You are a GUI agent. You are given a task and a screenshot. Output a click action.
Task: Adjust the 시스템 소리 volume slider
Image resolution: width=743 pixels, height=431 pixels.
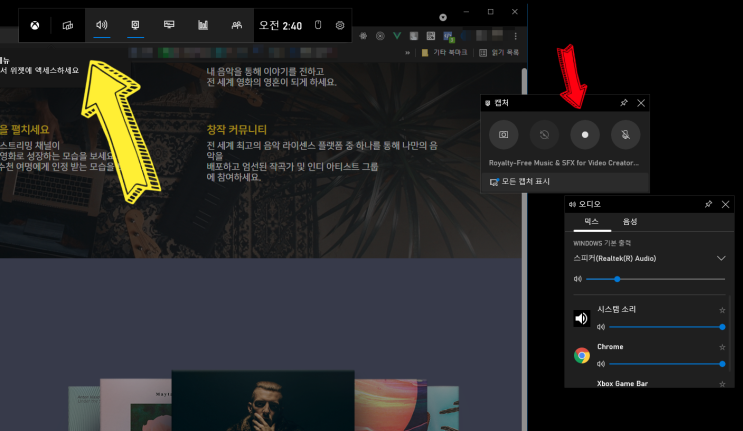(667, 327)
